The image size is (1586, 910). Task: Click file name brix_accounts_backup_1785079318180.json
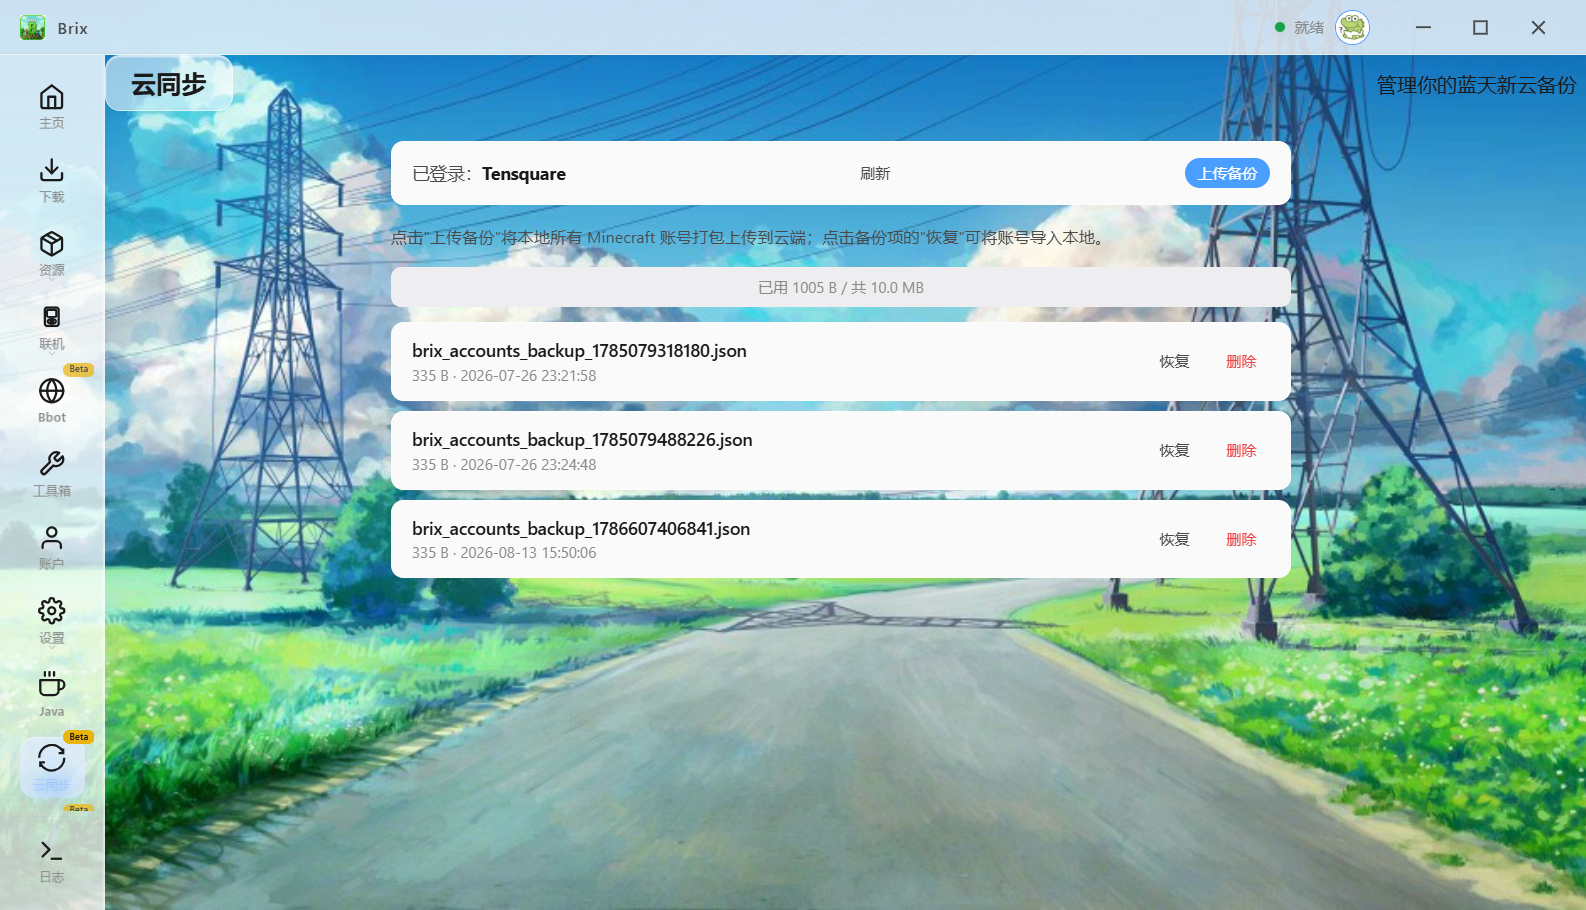579,351
